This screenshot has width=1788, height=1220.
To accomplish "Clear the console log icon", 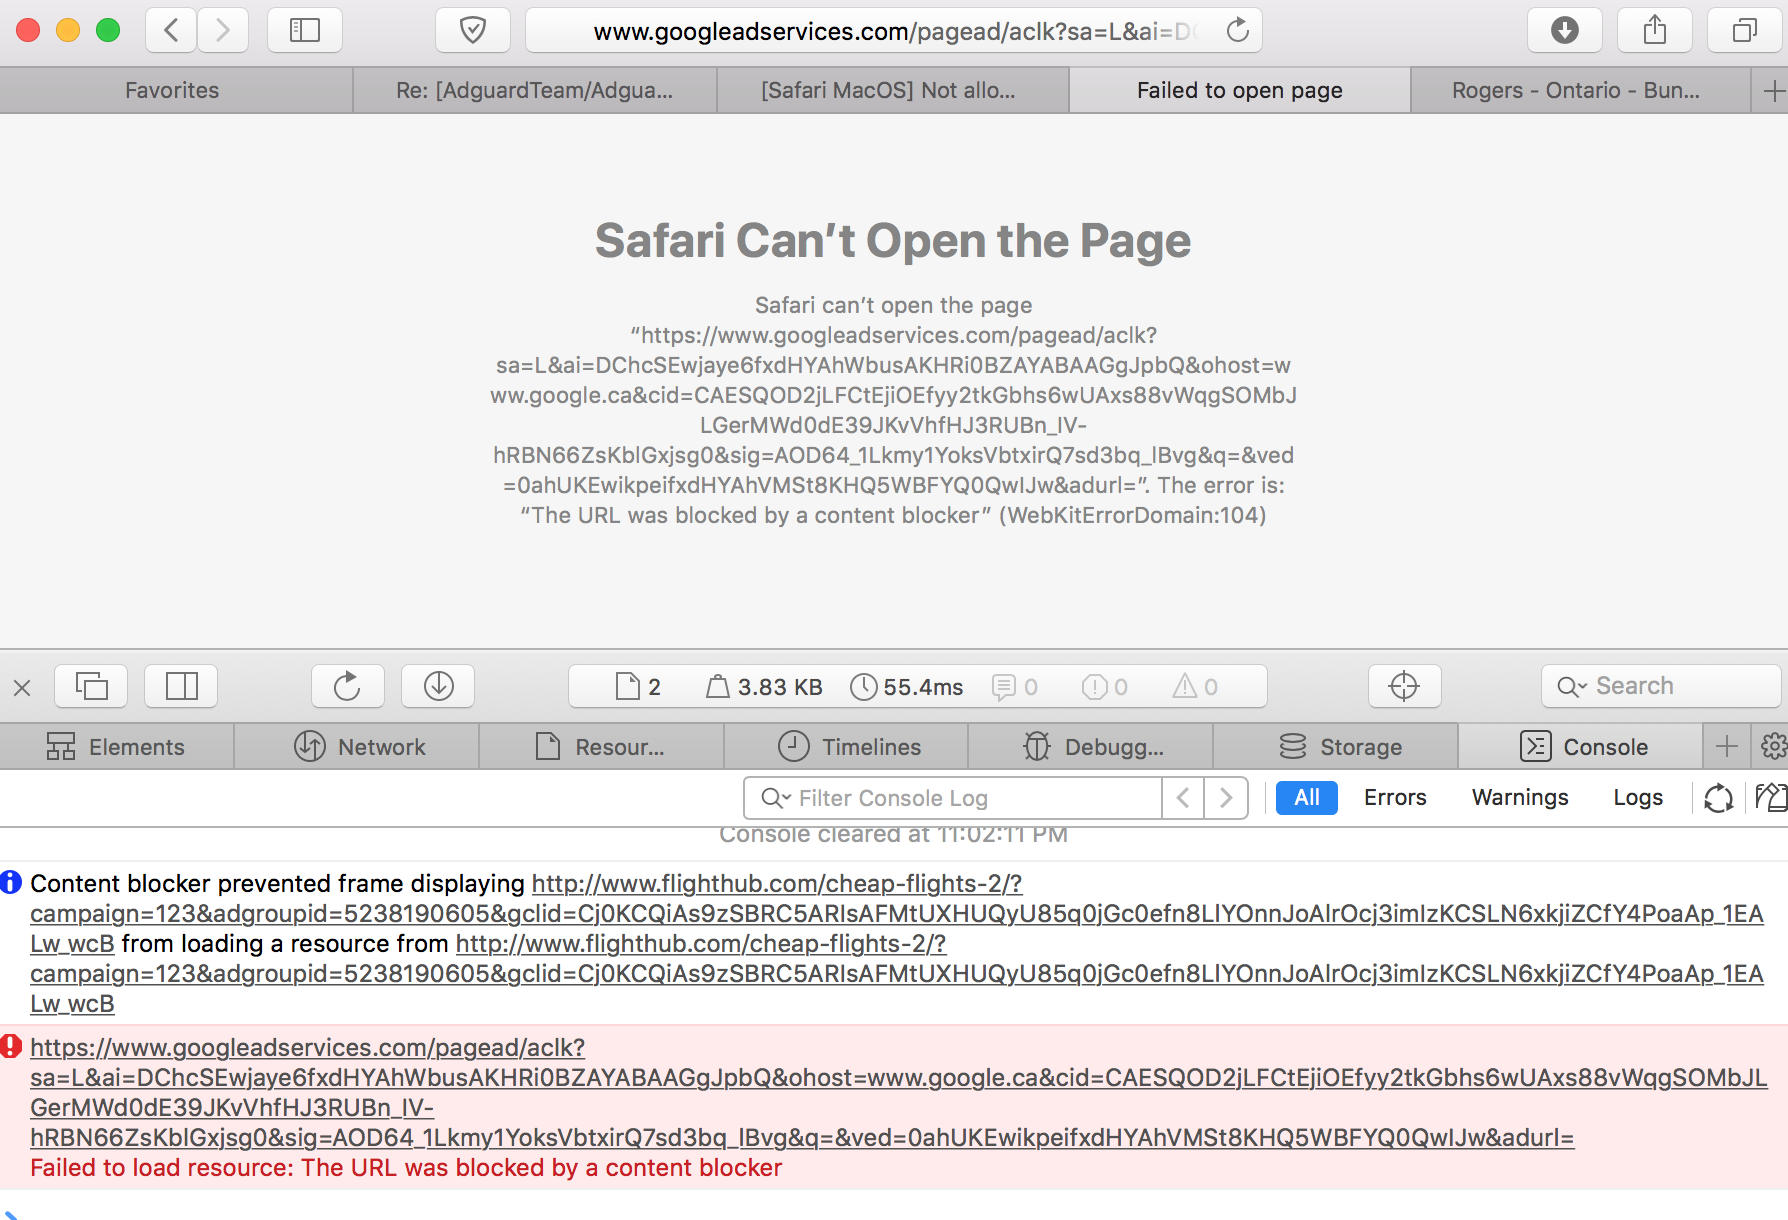I will (x=1770, y=797).
